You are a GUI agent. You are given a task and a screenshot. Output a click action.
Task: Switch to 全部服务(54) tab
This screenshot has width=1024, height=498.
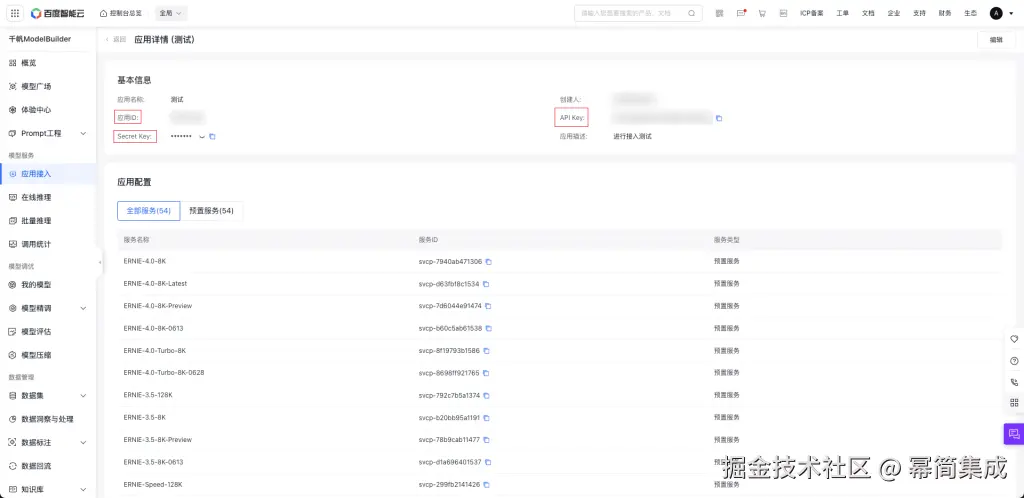click(148, 211)
